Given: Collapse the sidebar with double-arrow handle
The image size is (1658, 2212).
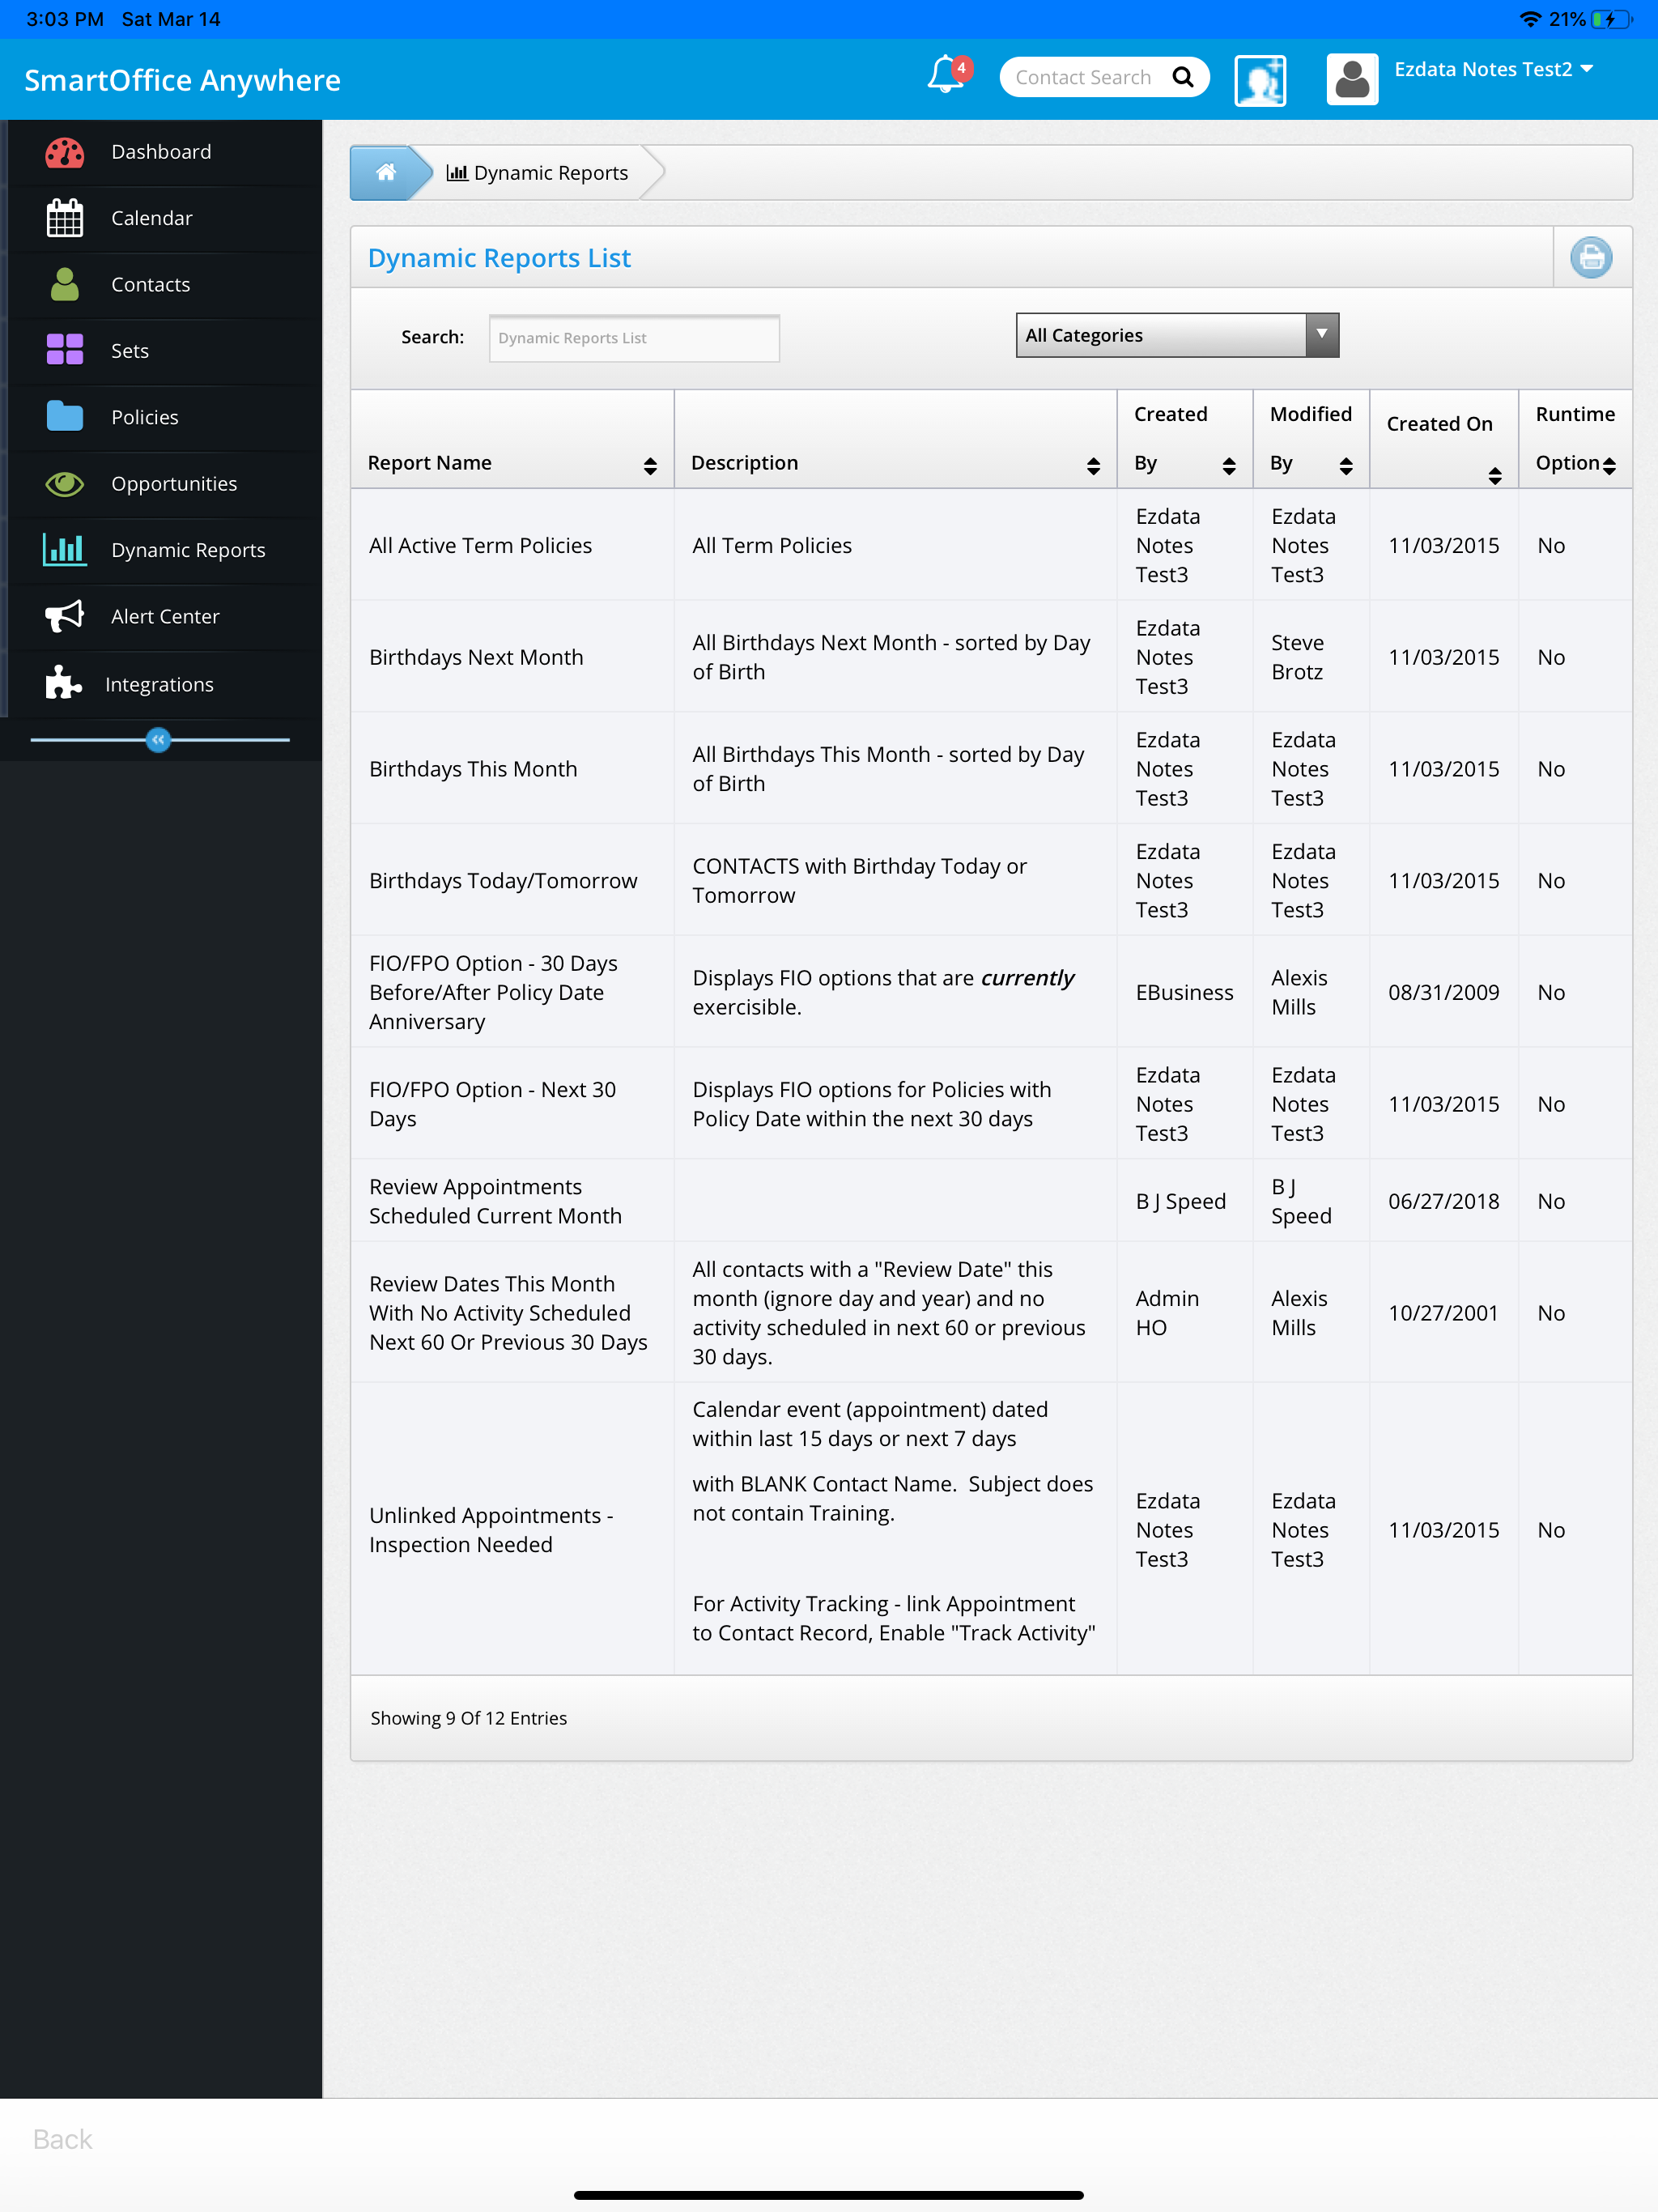Looking at the screenshot, I should click(x=158, y=740).
